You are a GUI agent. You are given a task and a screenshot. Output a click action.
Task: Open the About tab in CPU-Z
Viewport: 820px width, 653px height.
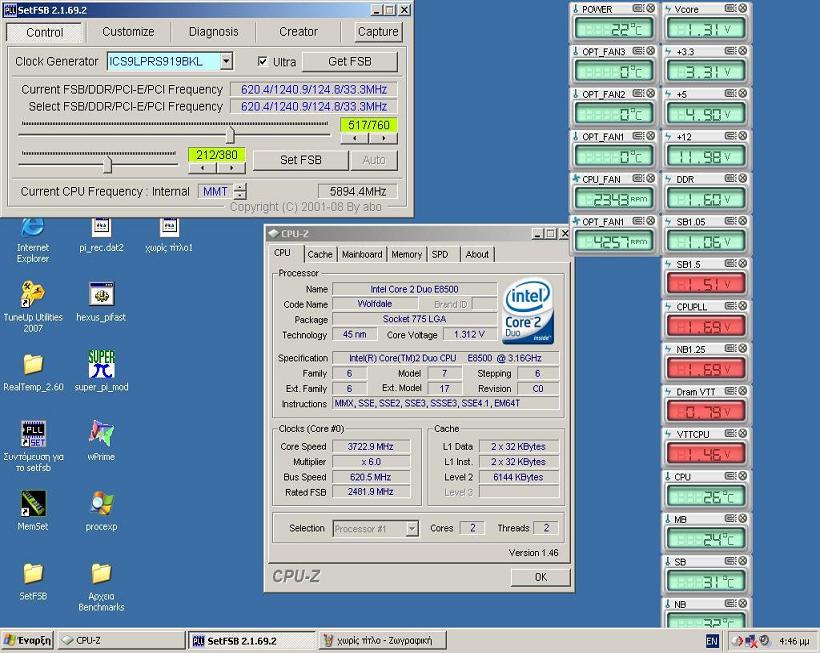(477, 255)
